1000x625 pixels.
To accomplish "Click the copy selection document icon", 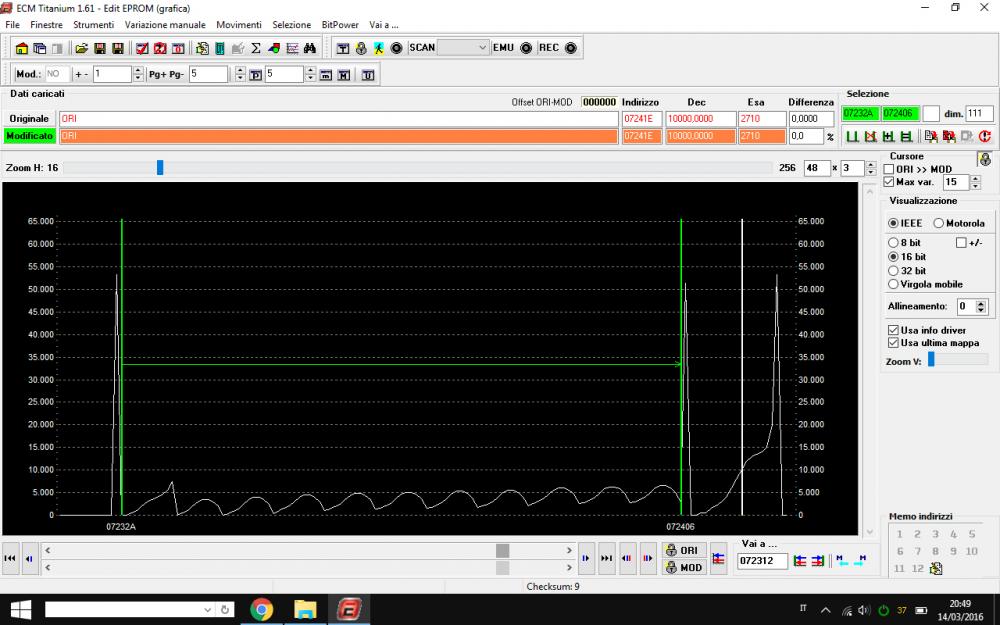I will (x=931, y=136).
